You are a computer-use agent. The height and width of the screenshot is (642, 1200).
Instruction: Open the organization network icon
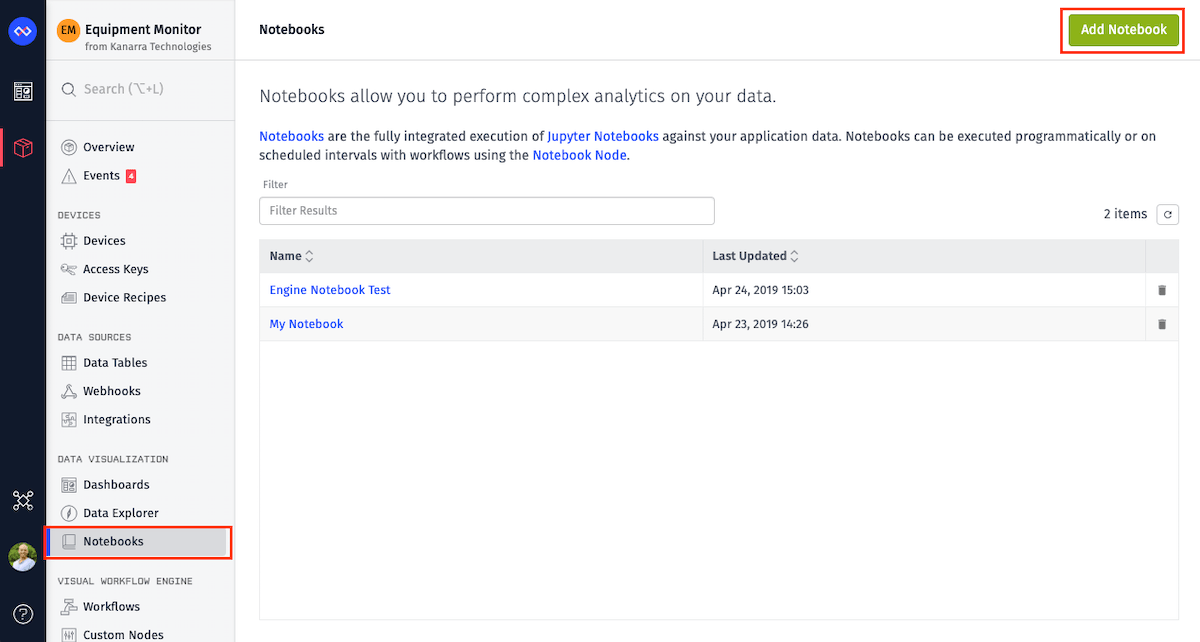22,501
